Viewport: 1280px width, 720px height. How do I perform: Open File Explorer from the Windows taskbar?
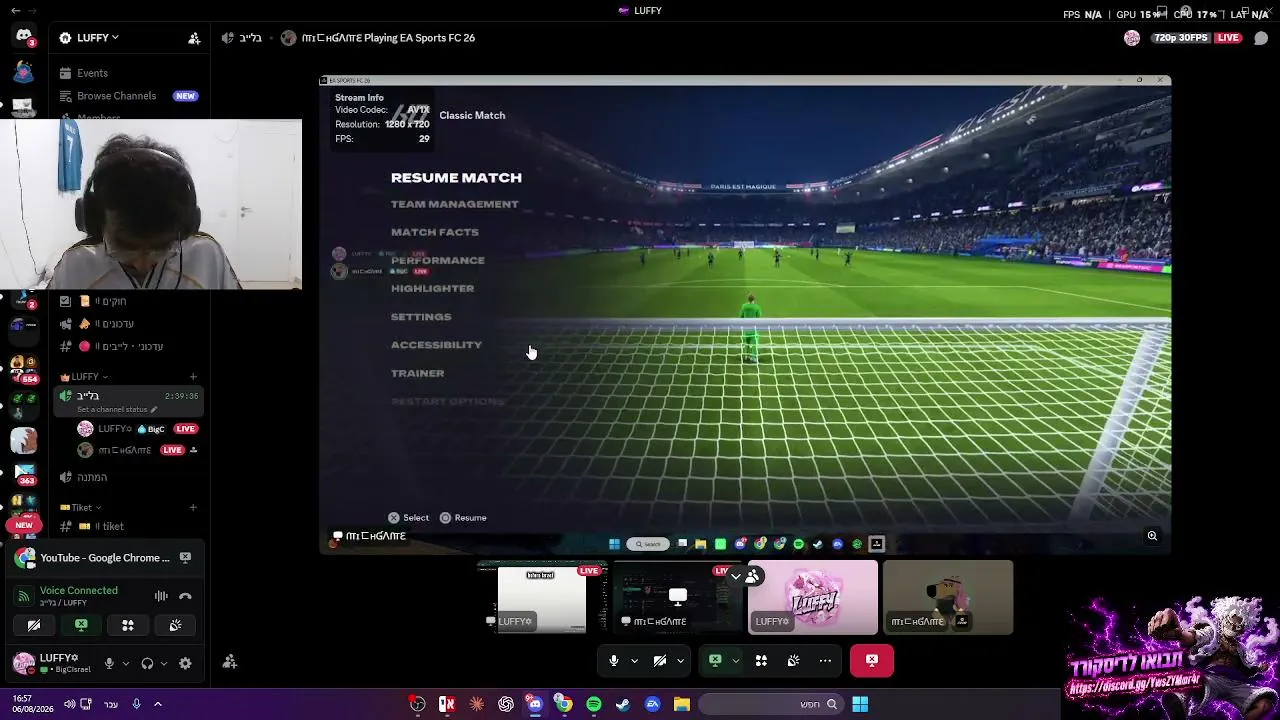682,704
